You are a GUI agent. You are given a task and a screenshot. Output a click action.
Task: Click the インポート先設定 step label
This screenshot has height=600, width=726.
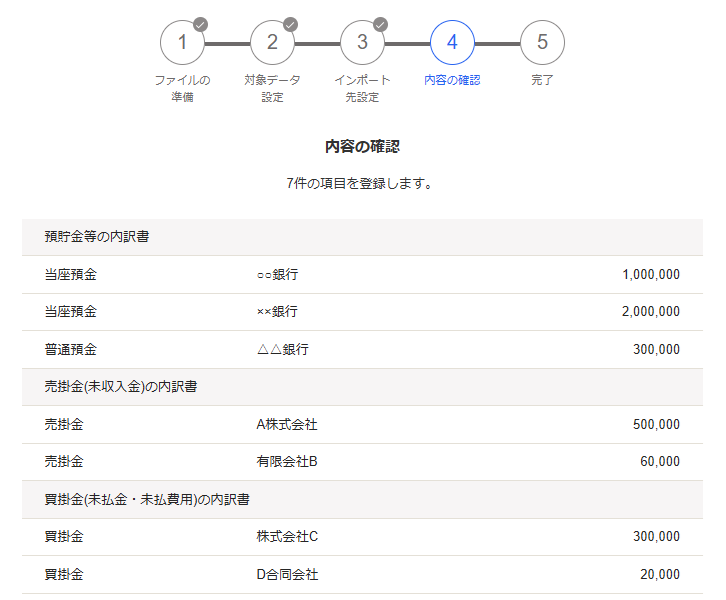[362, 88]
